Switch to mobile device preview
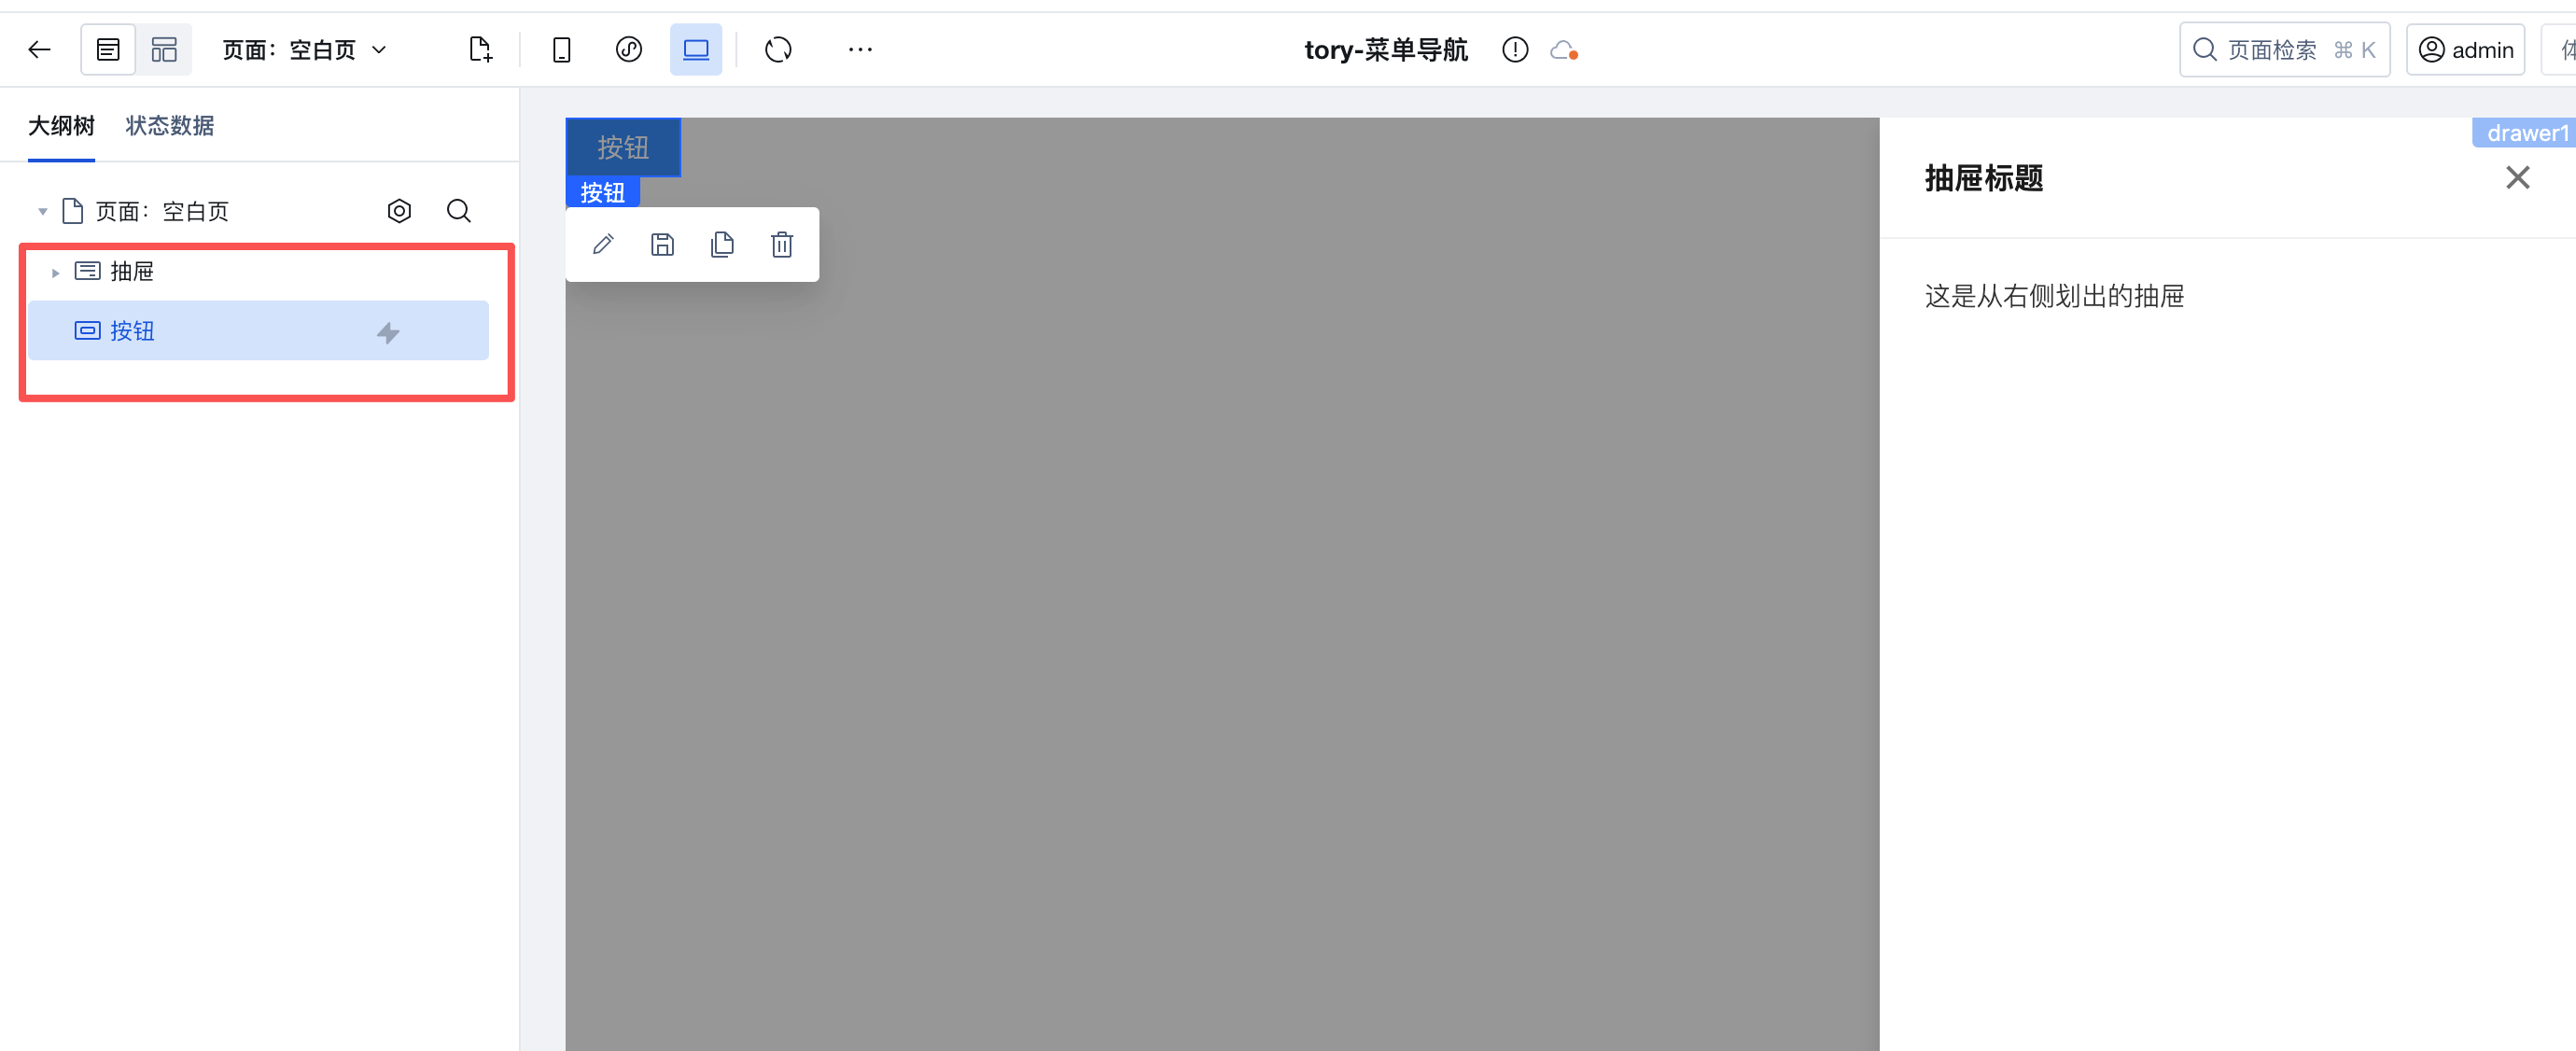Screen dimensions: 2576x1051 562,49
